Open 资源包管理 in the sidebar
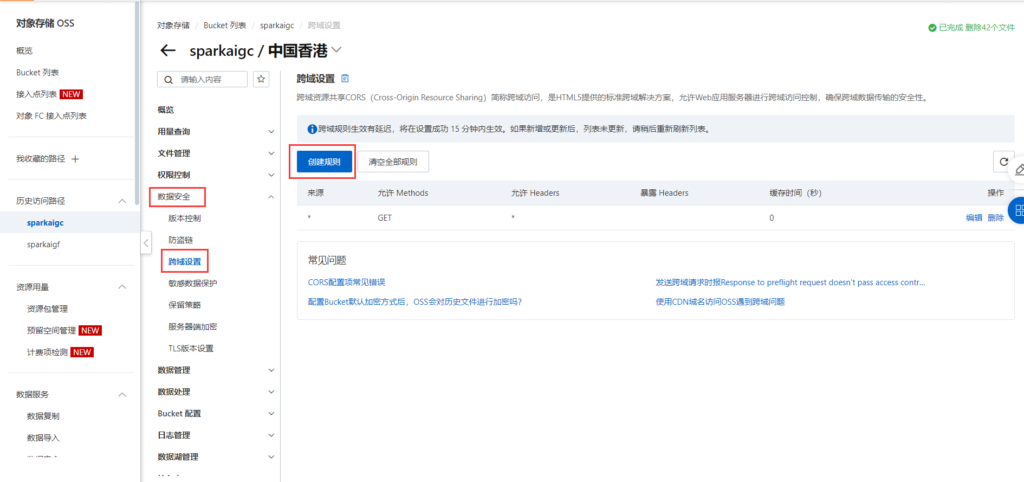Screen dimensions: 1024x482 click(47, 309)
